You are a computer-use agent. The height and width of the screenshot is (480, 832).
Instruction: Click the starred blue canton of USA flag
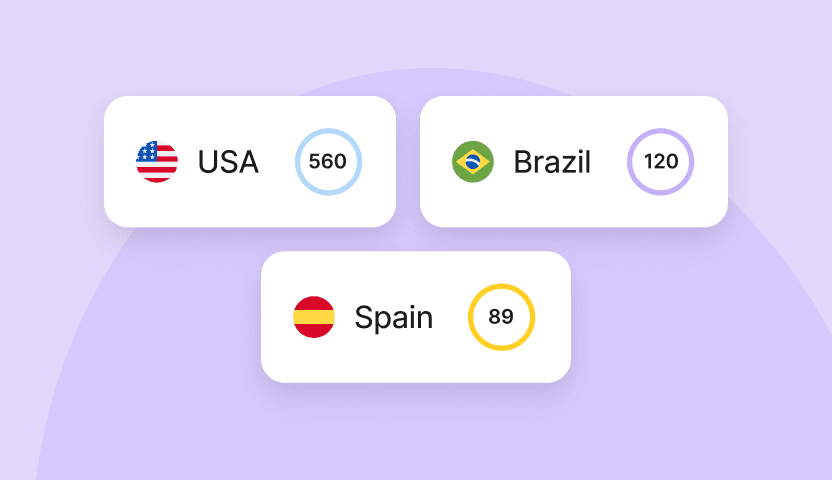coord(147,151)
